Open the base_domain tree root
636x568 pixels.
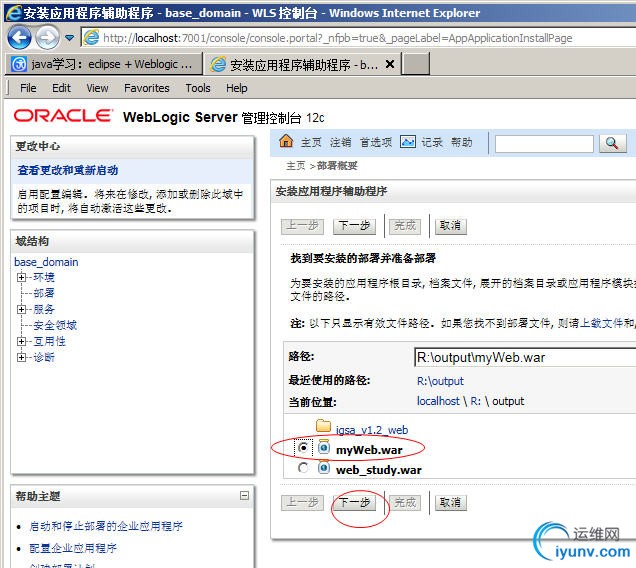click(46, 262)
